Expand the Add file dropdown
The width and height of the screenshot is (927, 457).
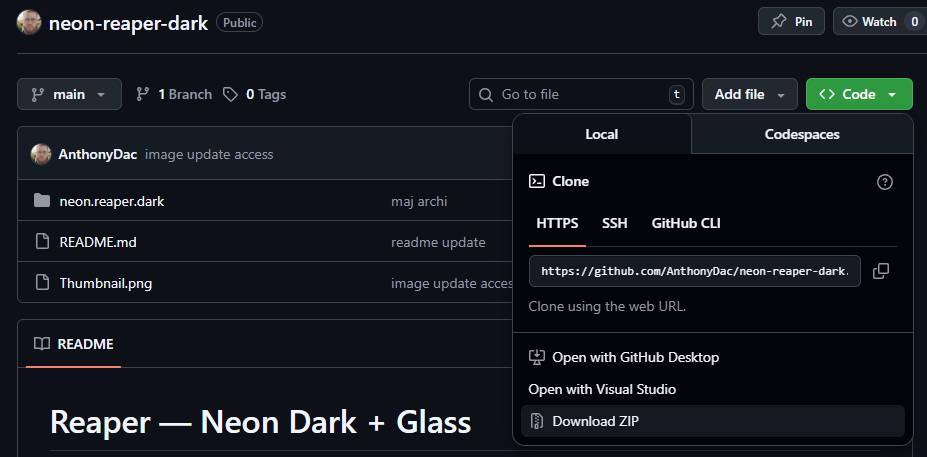coord(749,94)
